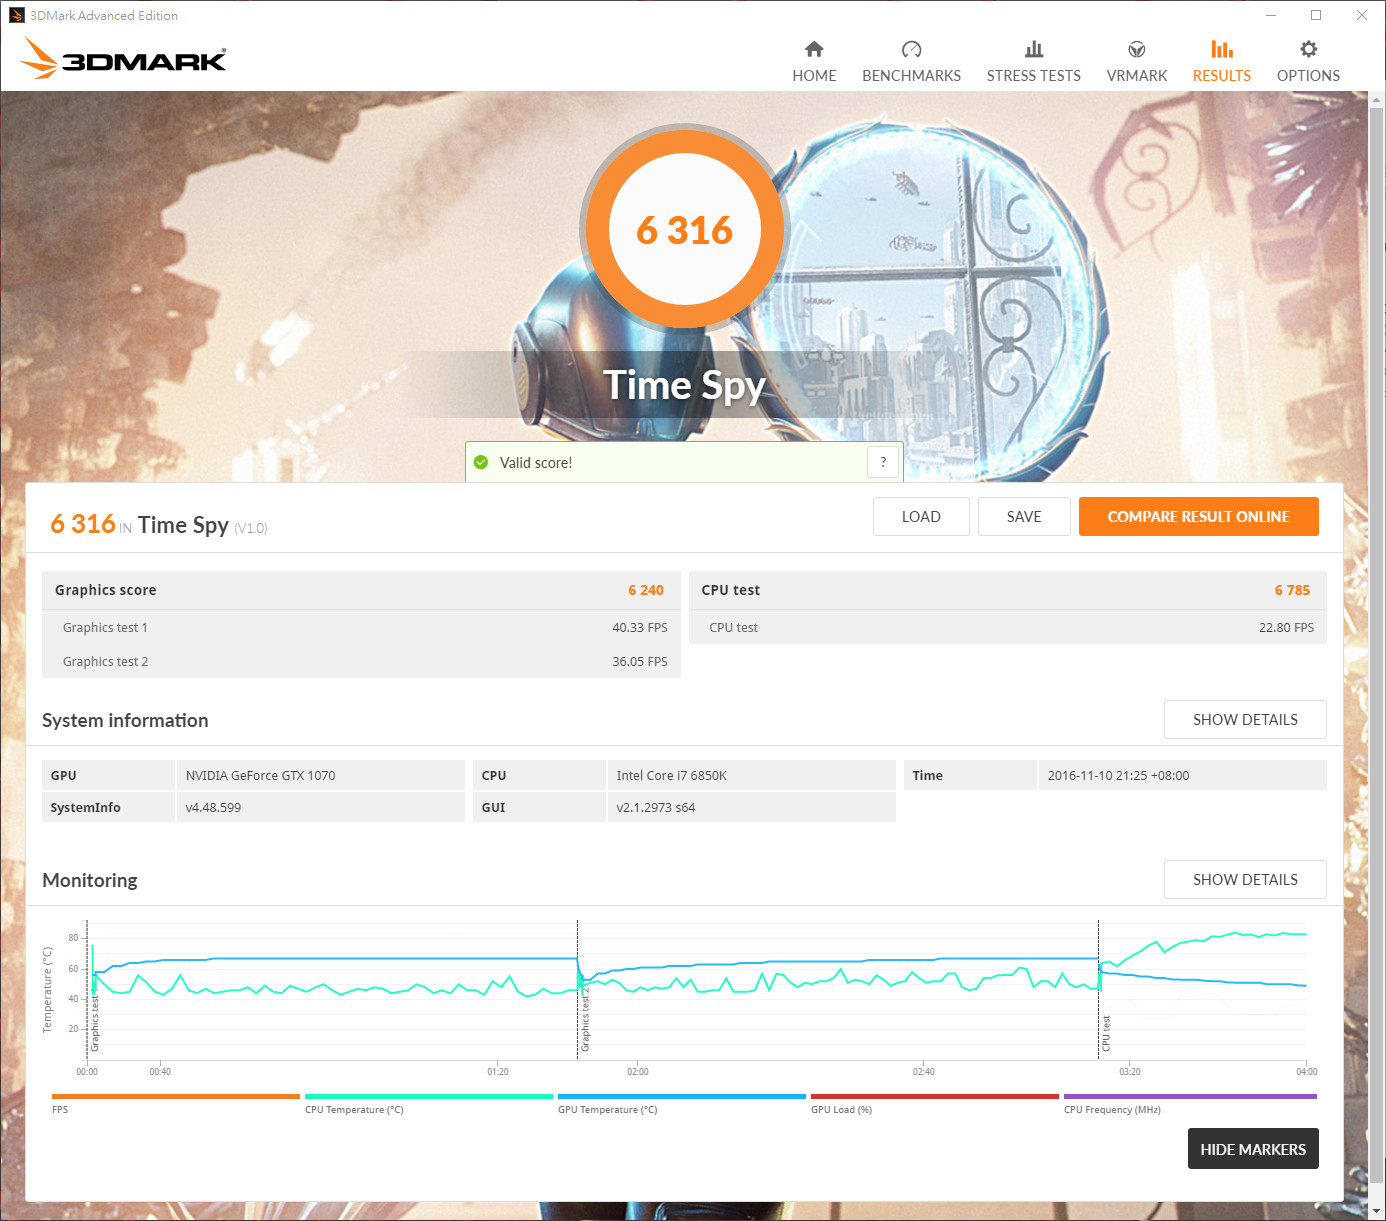
Task: Hide markers on the monitoring chart
Action: click(1253, 1149)
